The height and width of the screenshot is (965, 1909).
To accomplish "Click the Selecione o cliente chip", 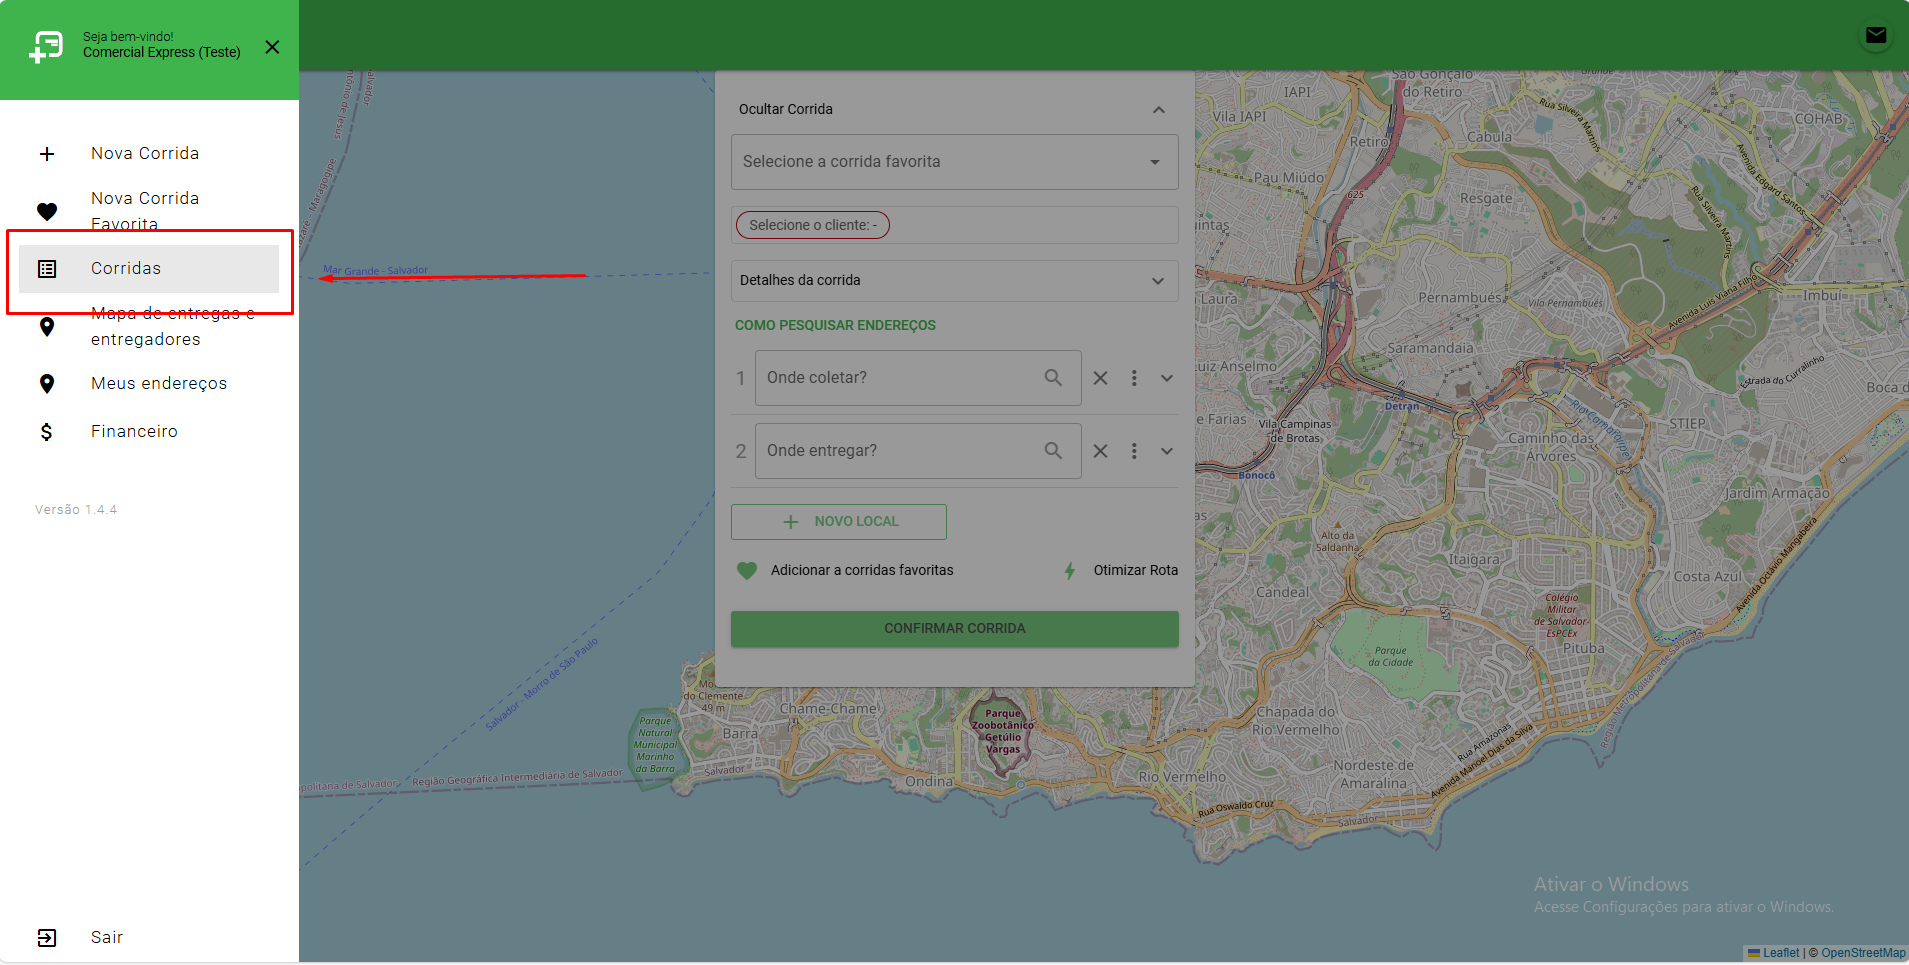I will point(813,225).
